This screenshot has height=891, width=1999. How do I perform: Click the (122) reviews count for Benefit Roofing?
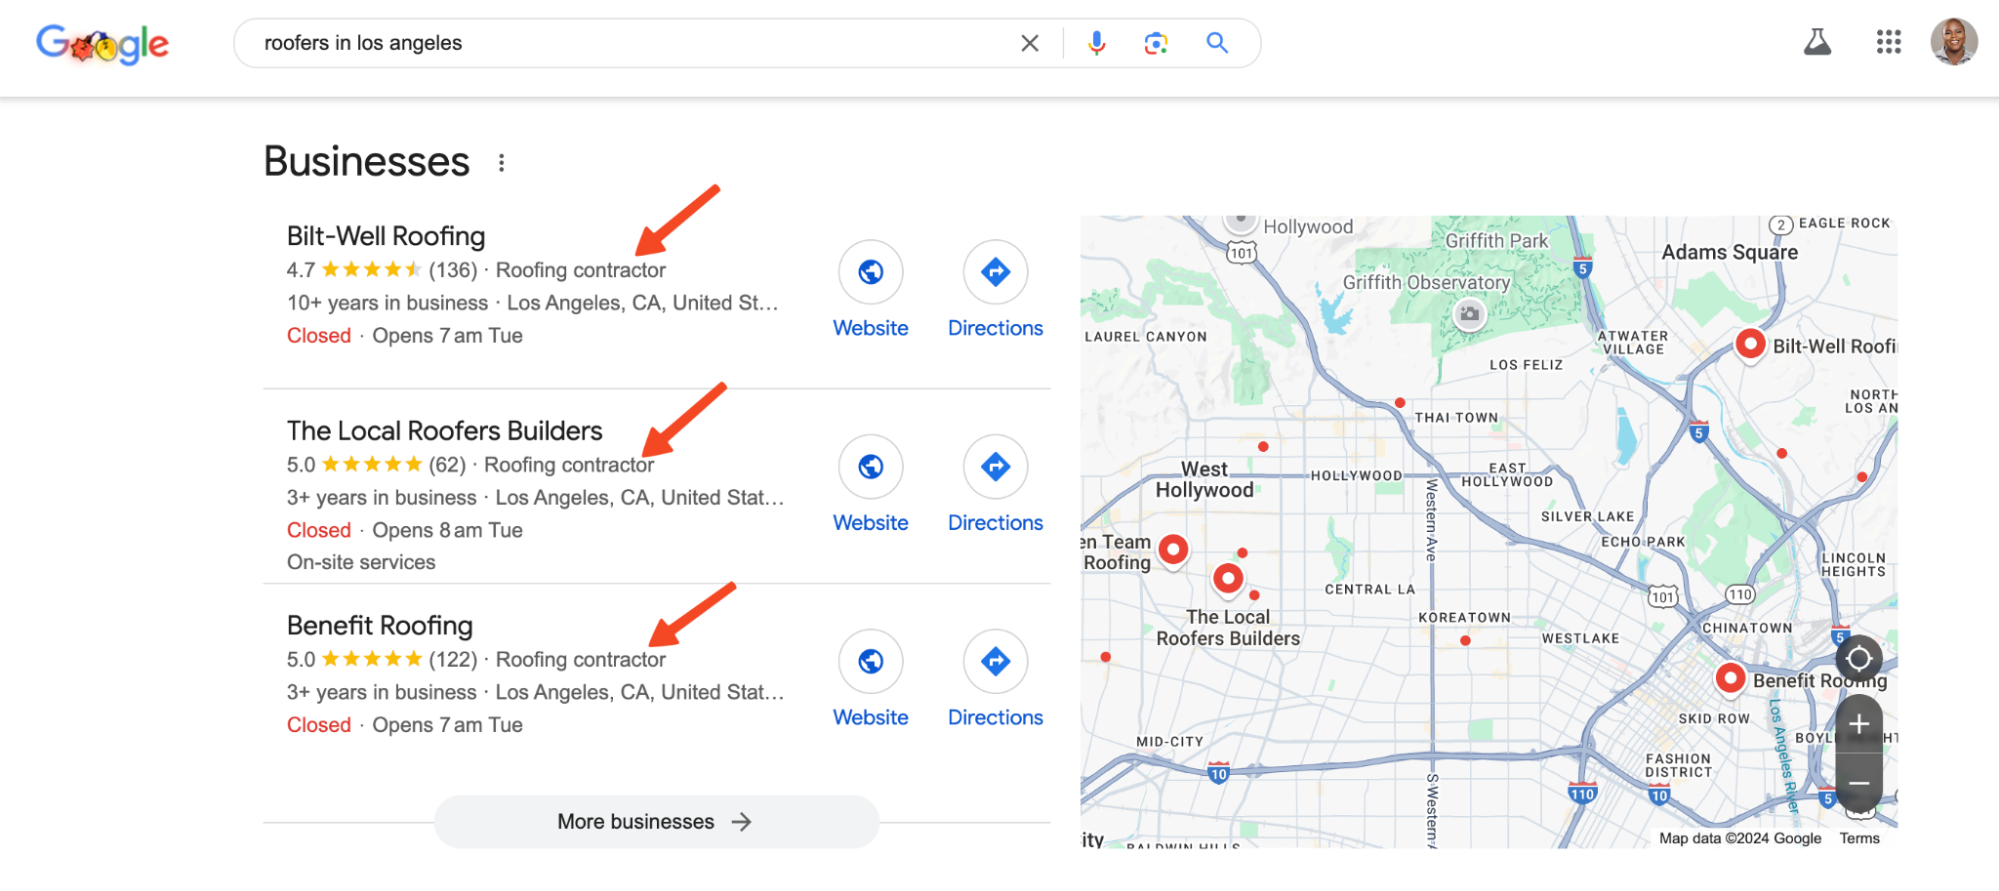tap(453, 660)
